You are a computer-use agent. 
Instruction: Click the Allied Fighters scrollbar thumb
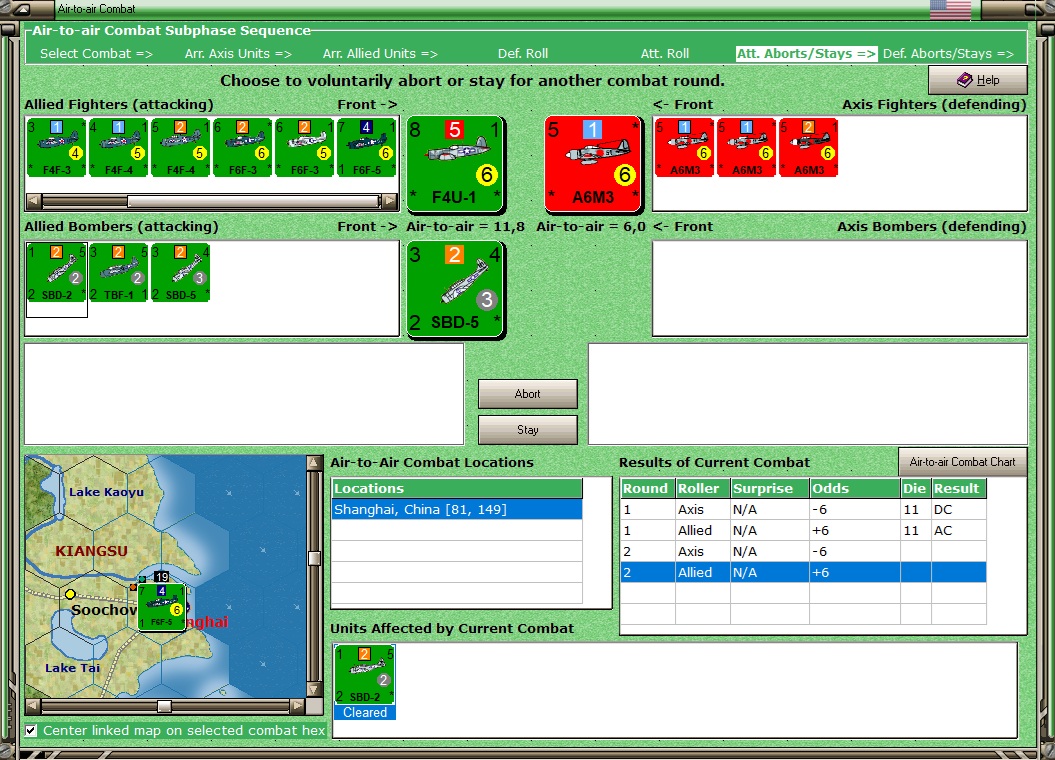pyautogui.click(x=254, y=200)
